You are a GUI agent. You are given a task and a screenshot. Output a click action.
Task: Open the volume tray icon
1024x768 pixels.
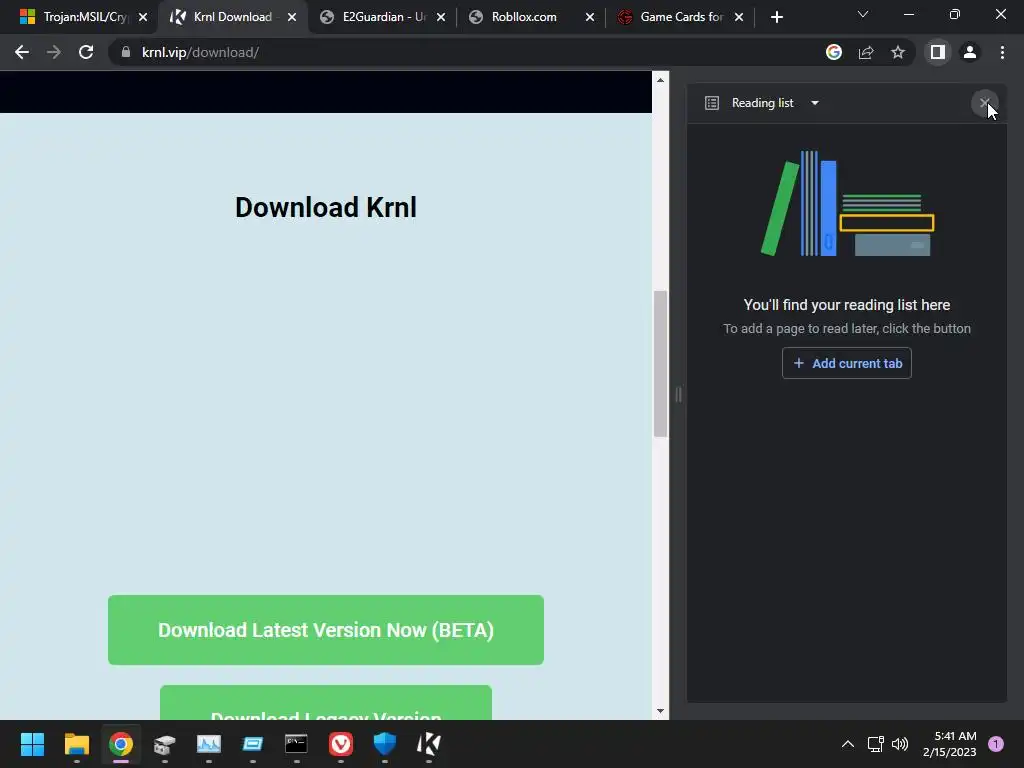(900, 744)
